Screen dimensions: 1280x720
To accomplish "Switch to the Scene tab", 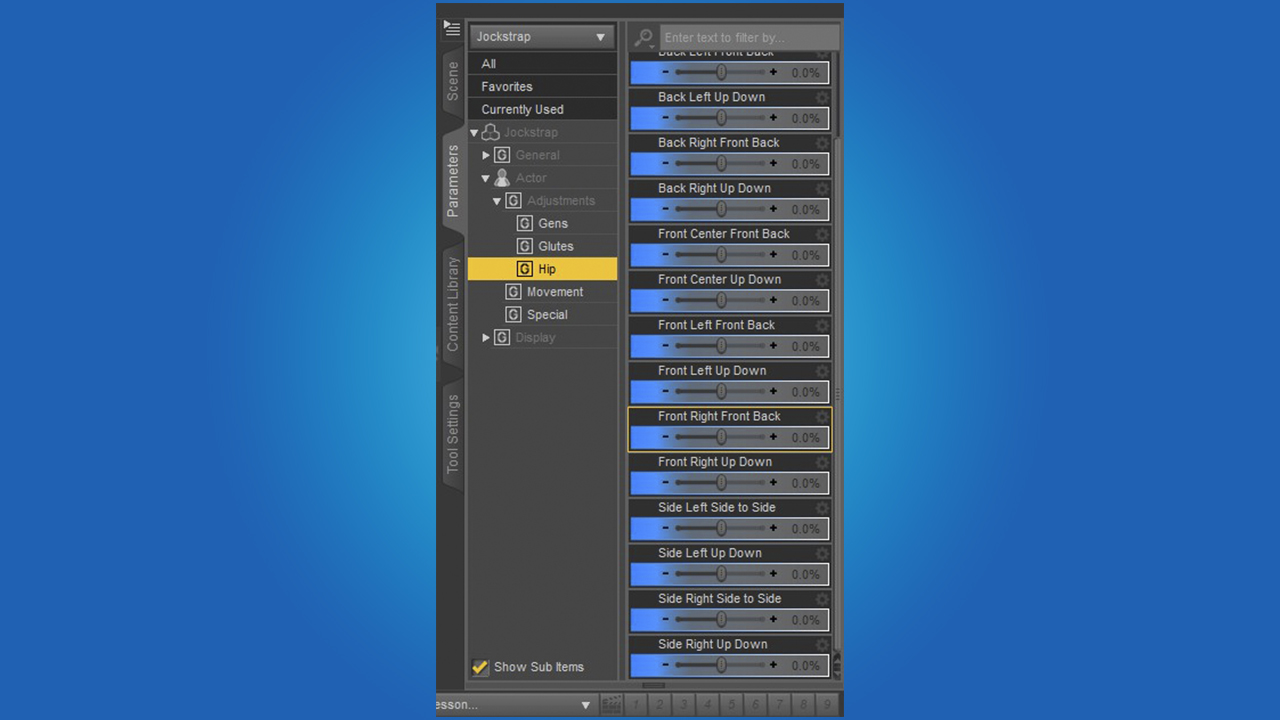I will [x=453, y=81].
